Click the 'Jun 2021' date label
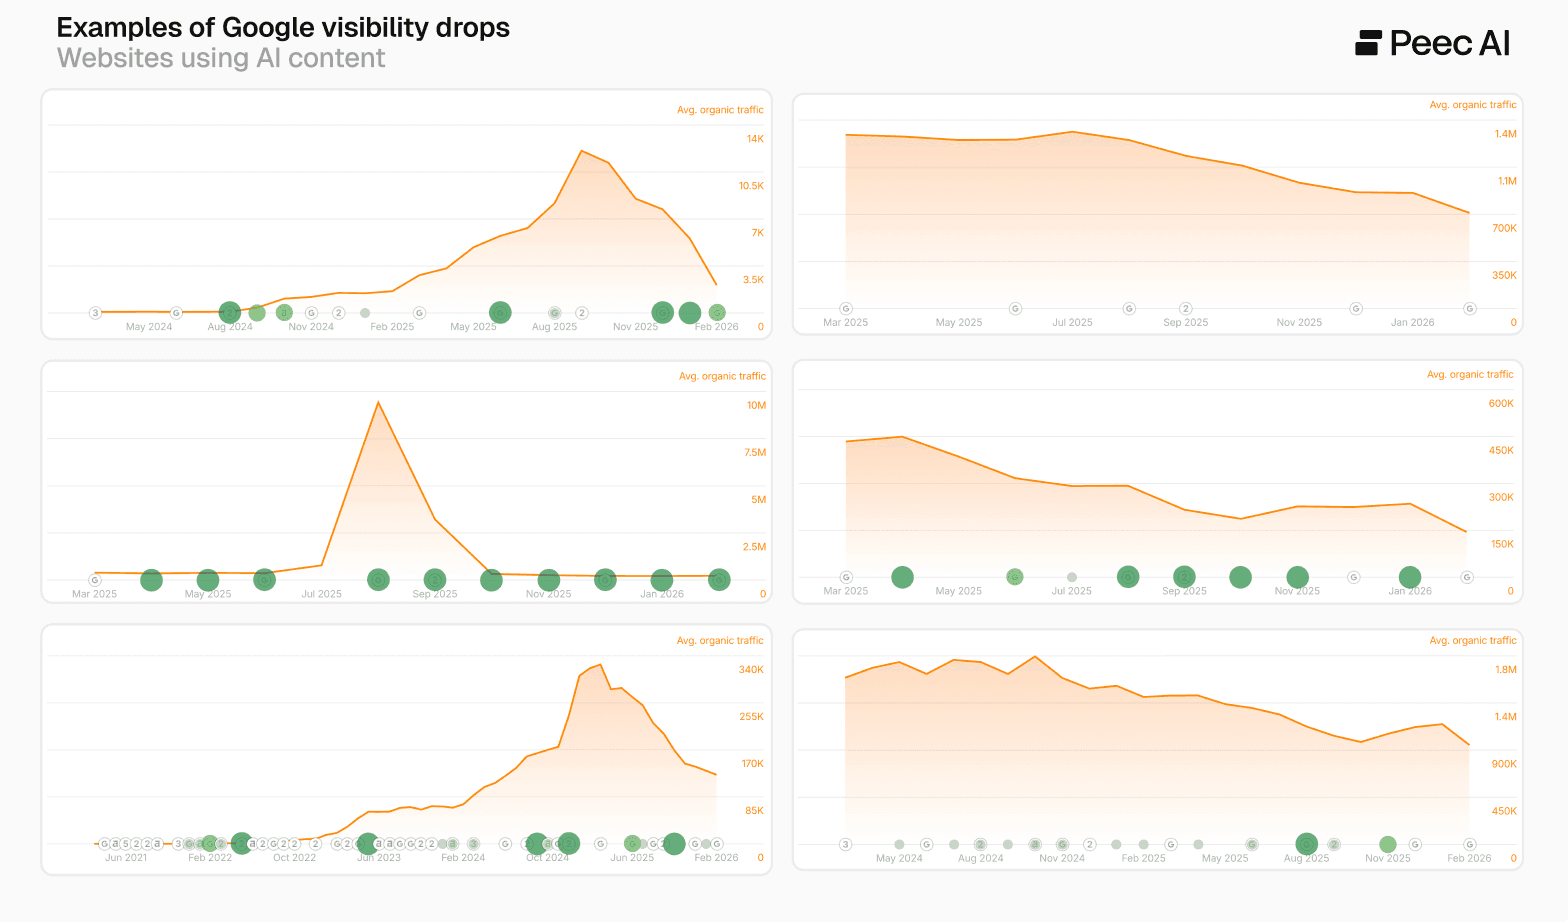This screenshot has height=924, width=1568. pos(126,858)
